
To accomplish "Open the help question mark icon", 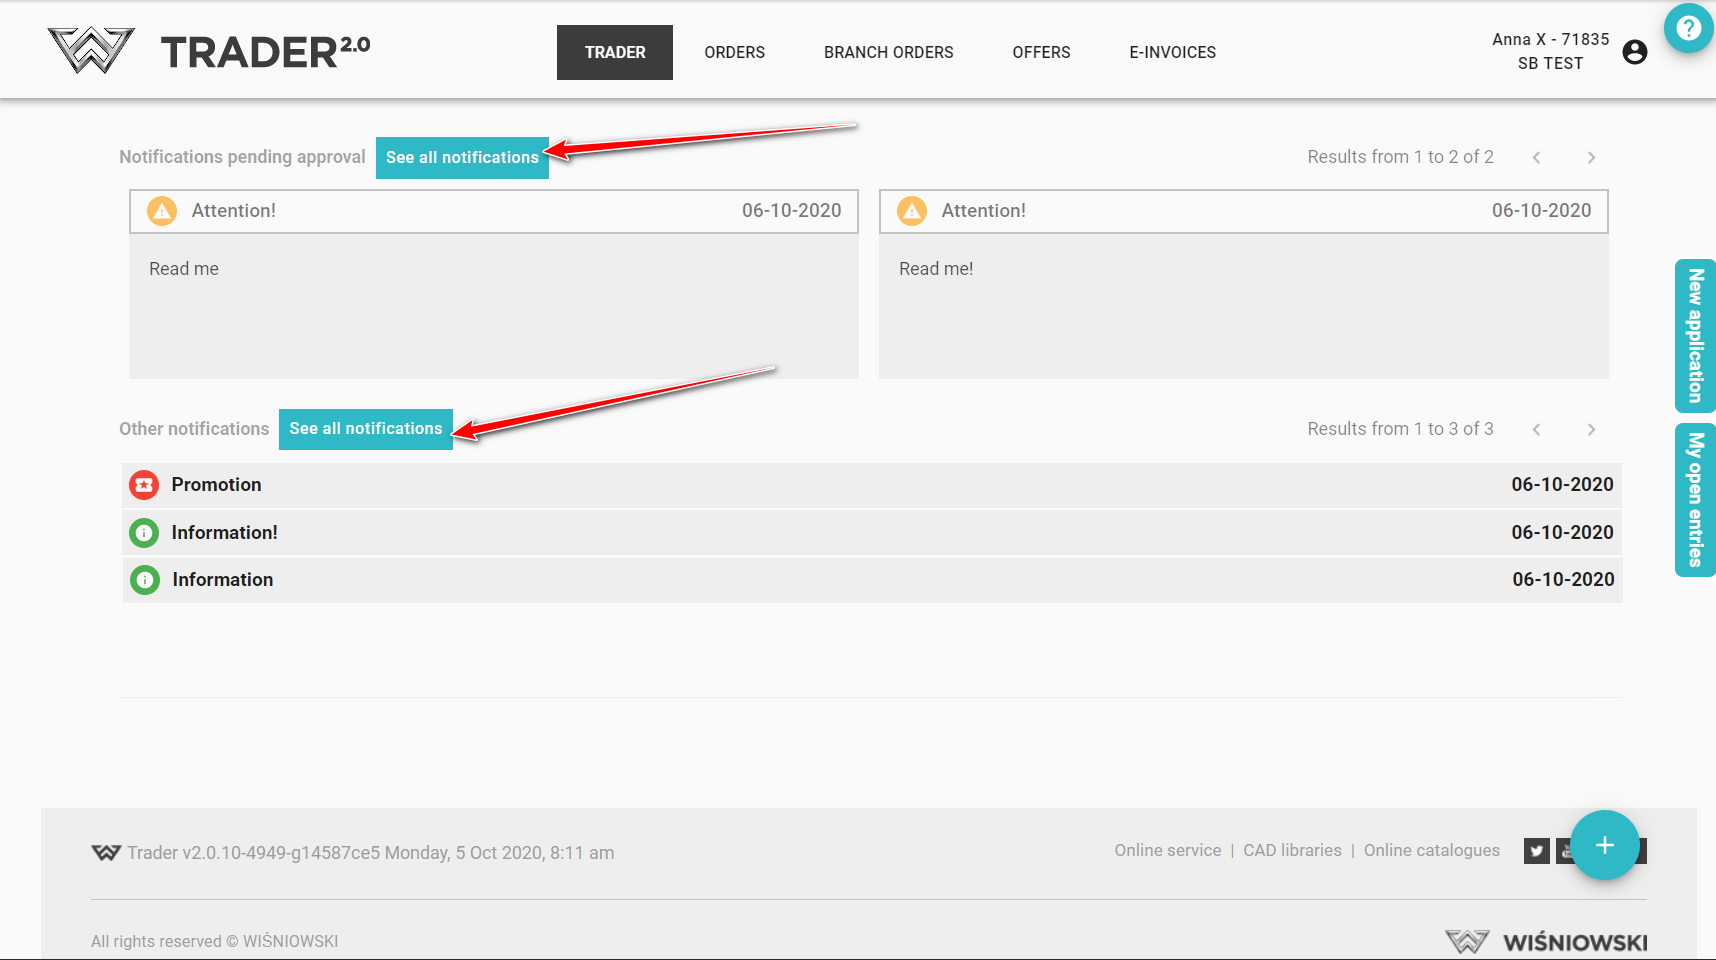I will point(1688,28).
